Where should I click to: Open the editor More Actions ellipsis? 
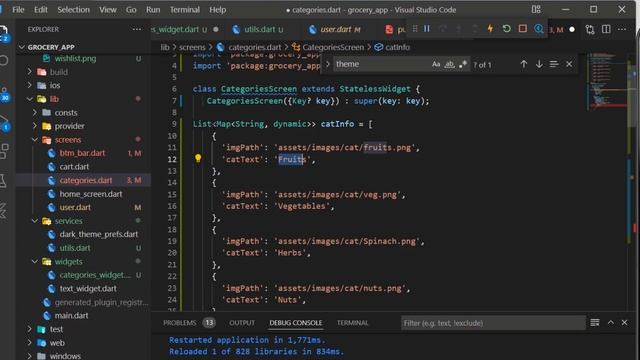point(622,29)
